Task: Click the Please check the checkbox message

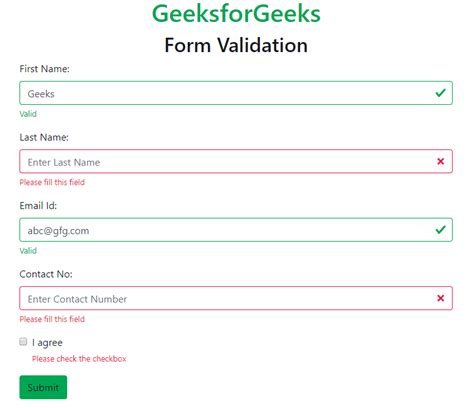Action: coord(79,359)
